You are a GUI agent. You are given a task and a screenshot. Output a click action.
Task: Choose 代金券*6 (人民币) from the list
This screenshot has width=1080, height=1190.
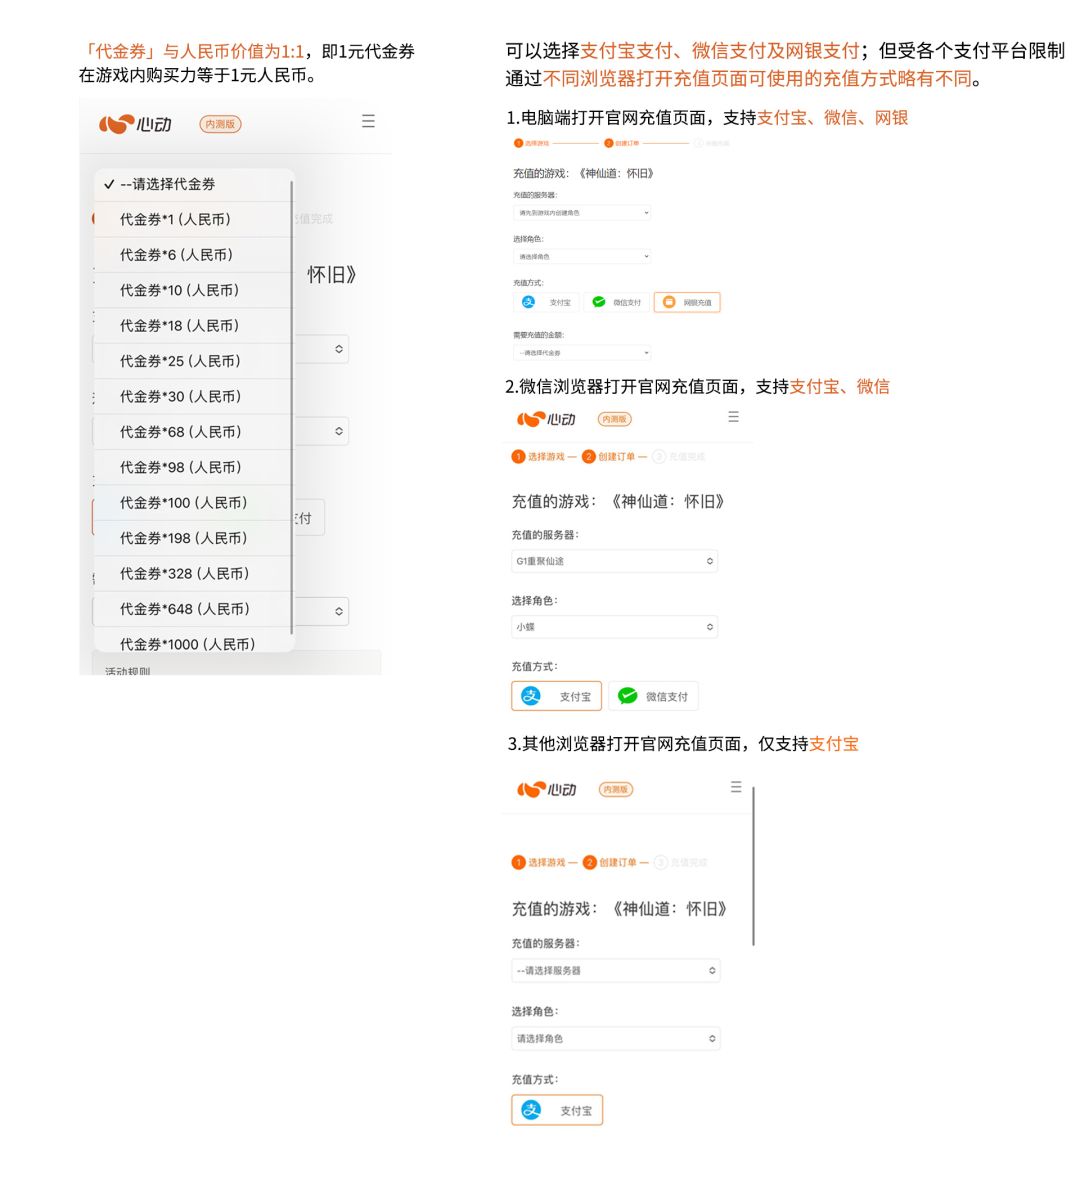pyautogui.click(x=193, y=255)
